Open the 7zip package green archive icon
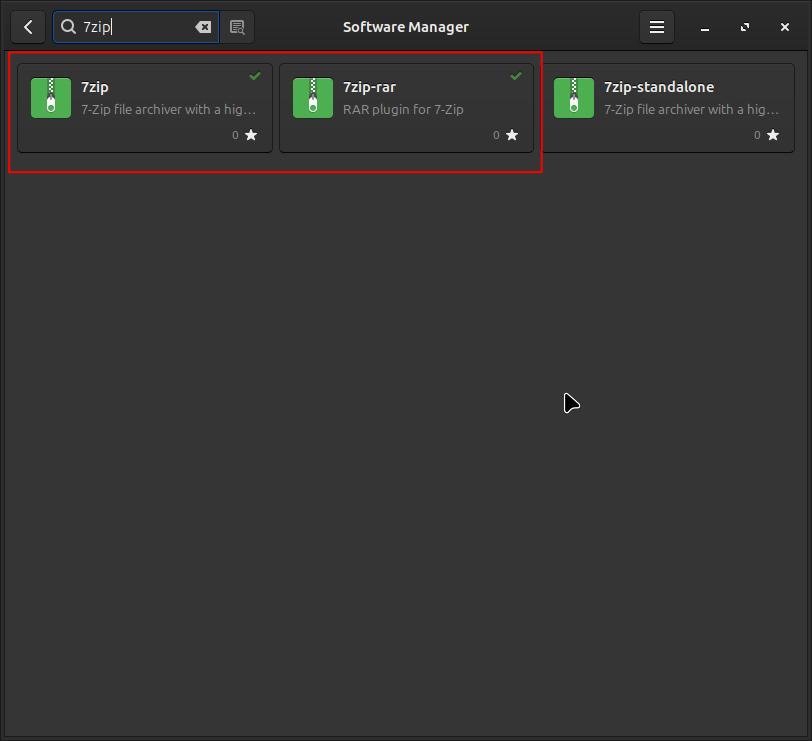 tap(51, 98)
